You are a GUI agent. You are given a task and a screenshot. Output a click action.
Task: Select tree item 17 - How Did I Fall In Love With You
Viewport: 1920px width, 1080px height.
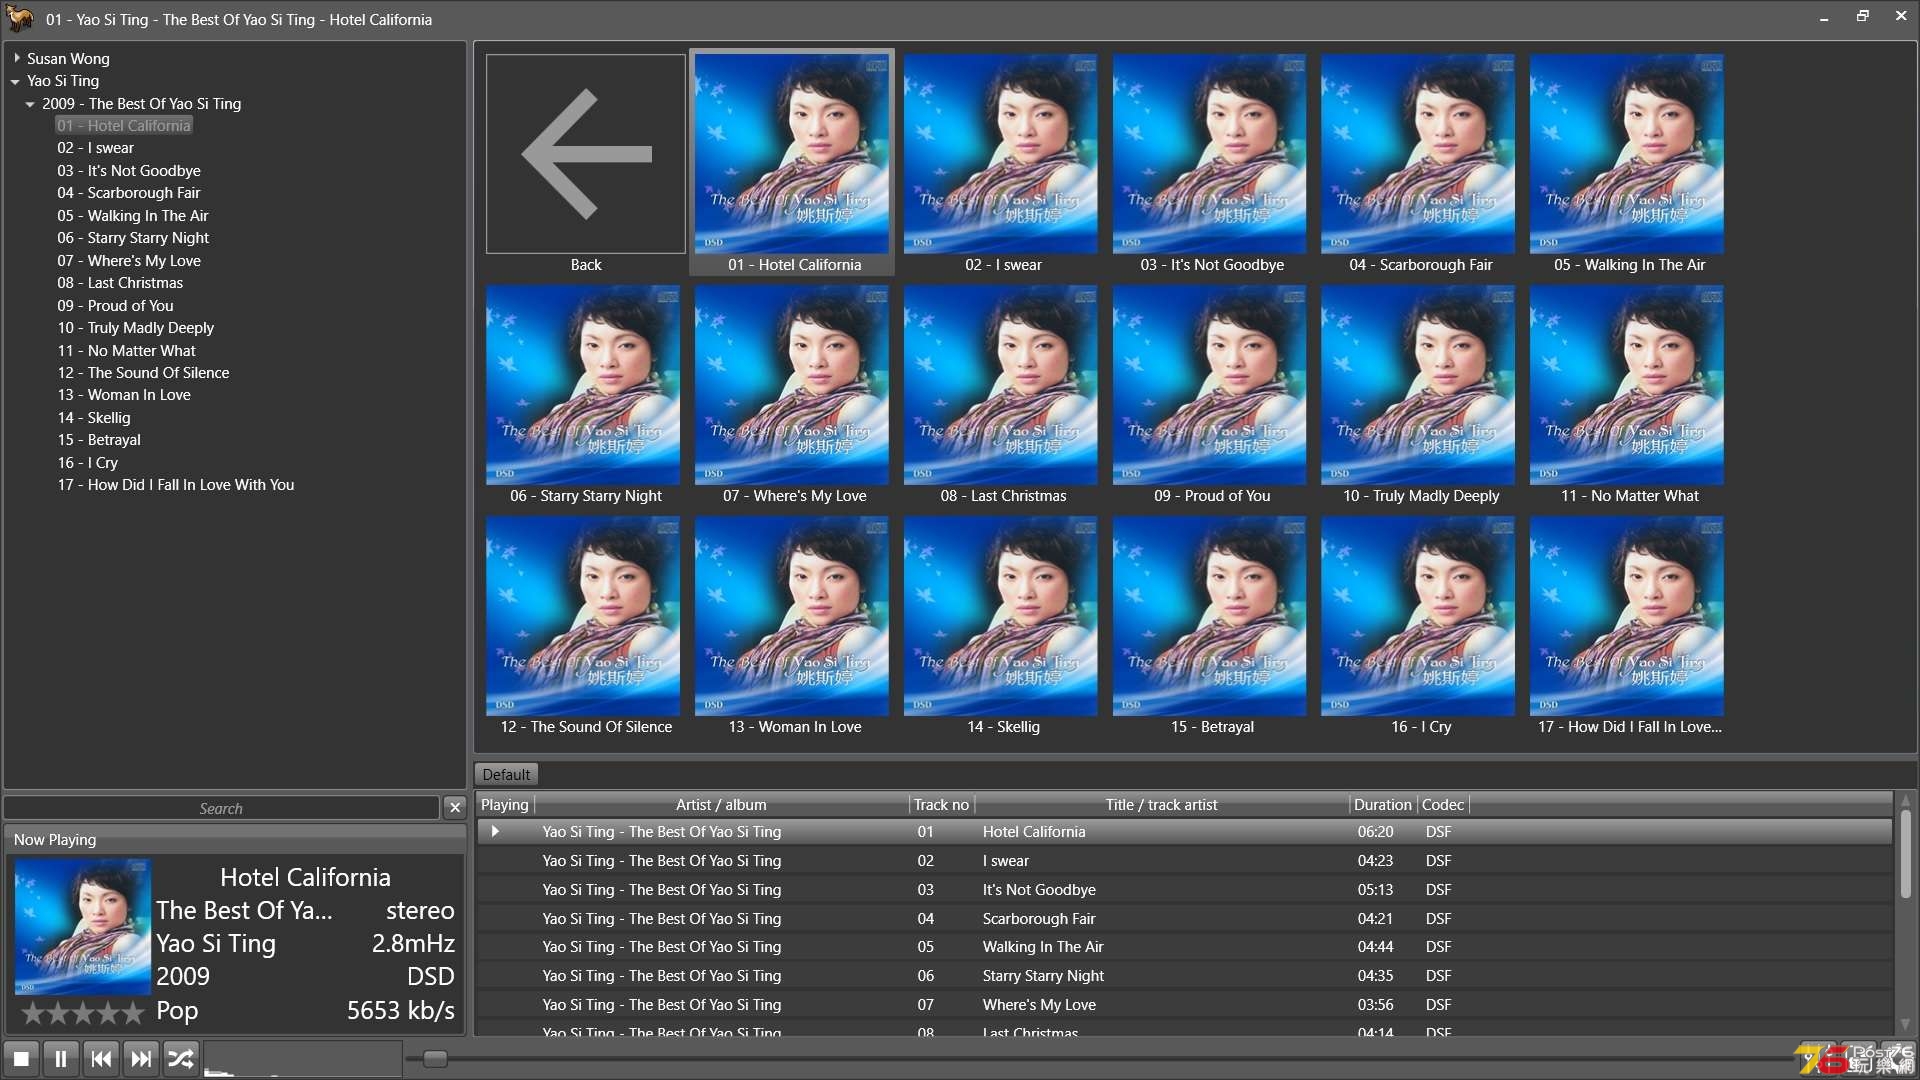pos(176,484)
